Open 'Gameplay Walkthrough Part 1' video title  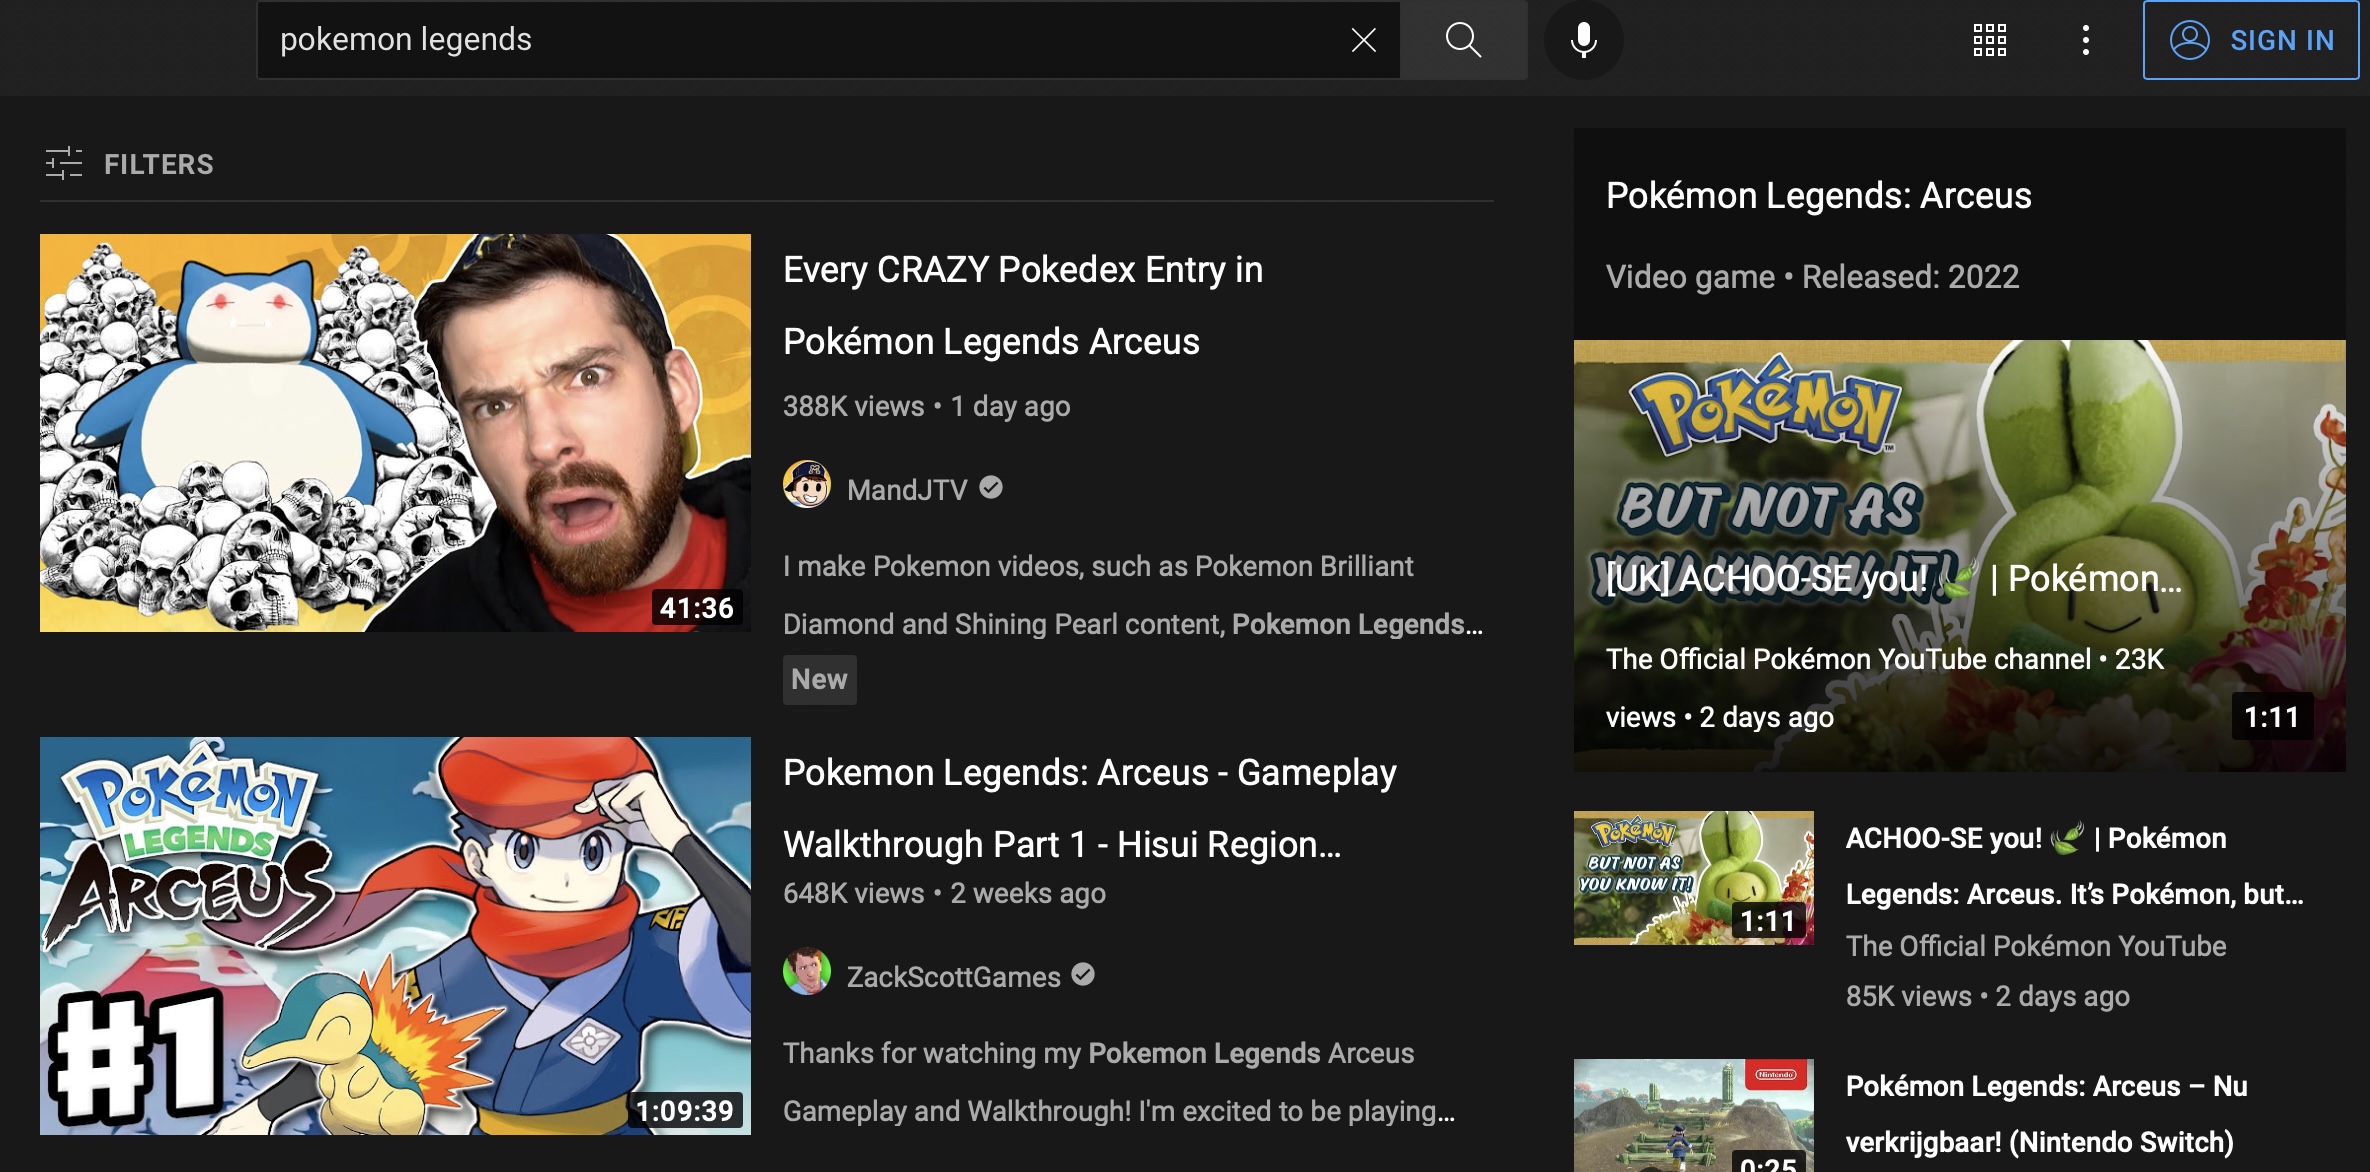tap(1090, 808)
